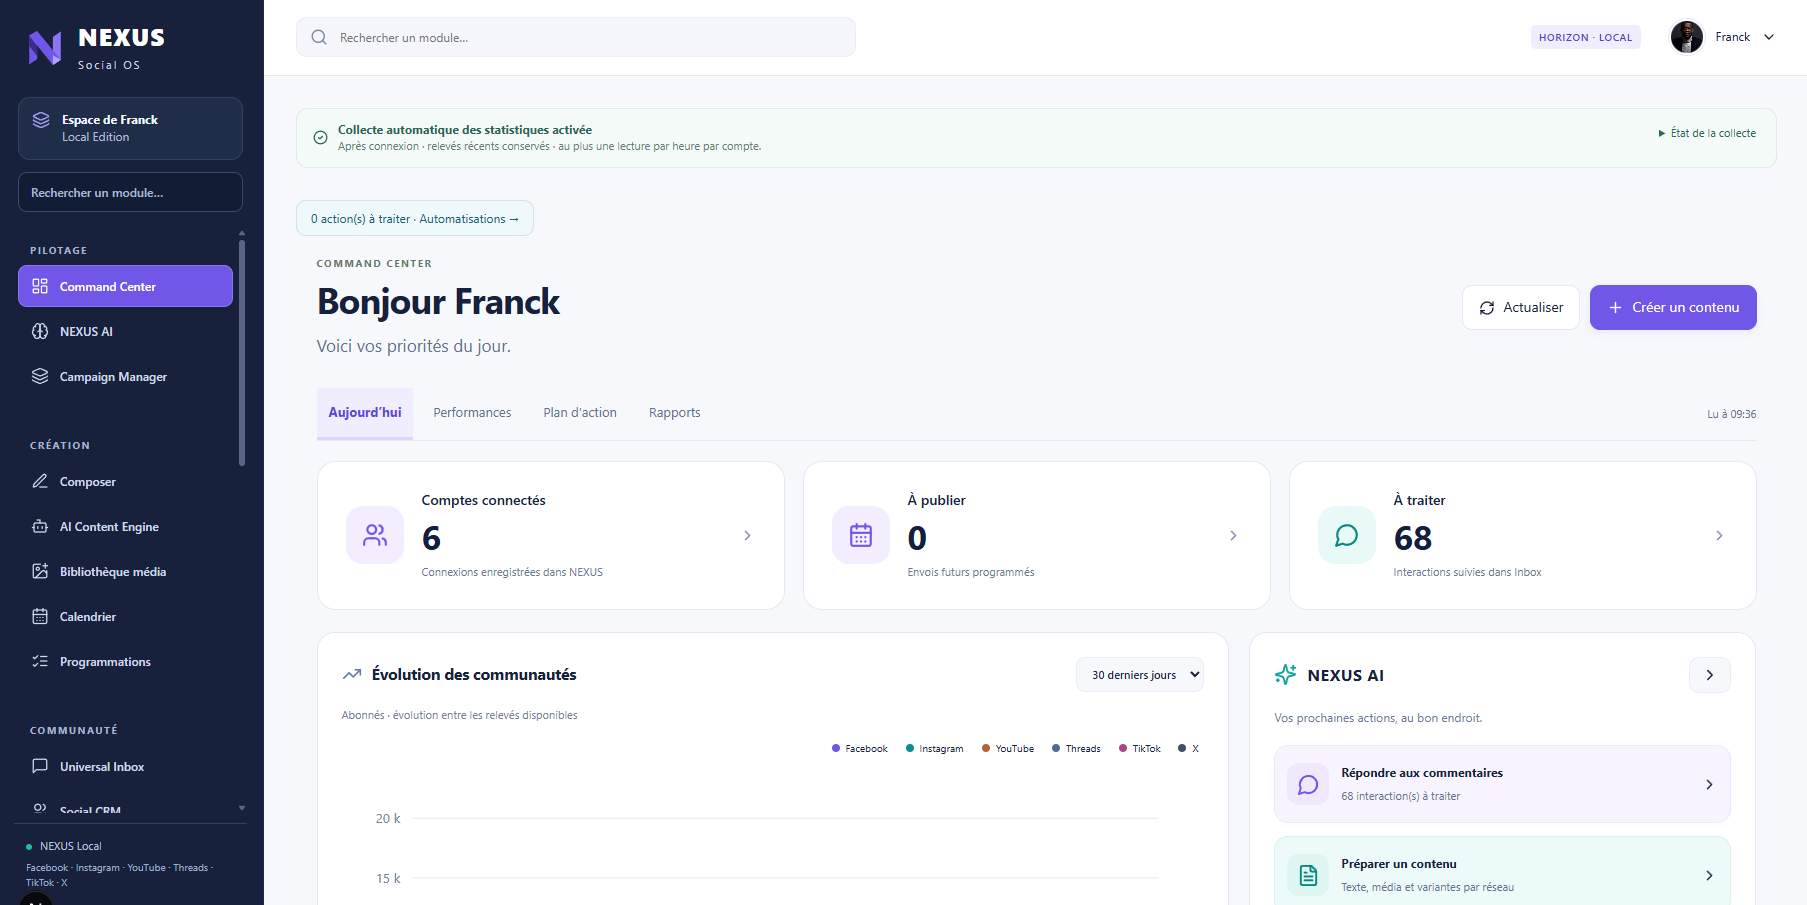The width and height of the screenshot is (1807, 905).
Task: Open the Automatisations actions link
Action: (415, 219)
